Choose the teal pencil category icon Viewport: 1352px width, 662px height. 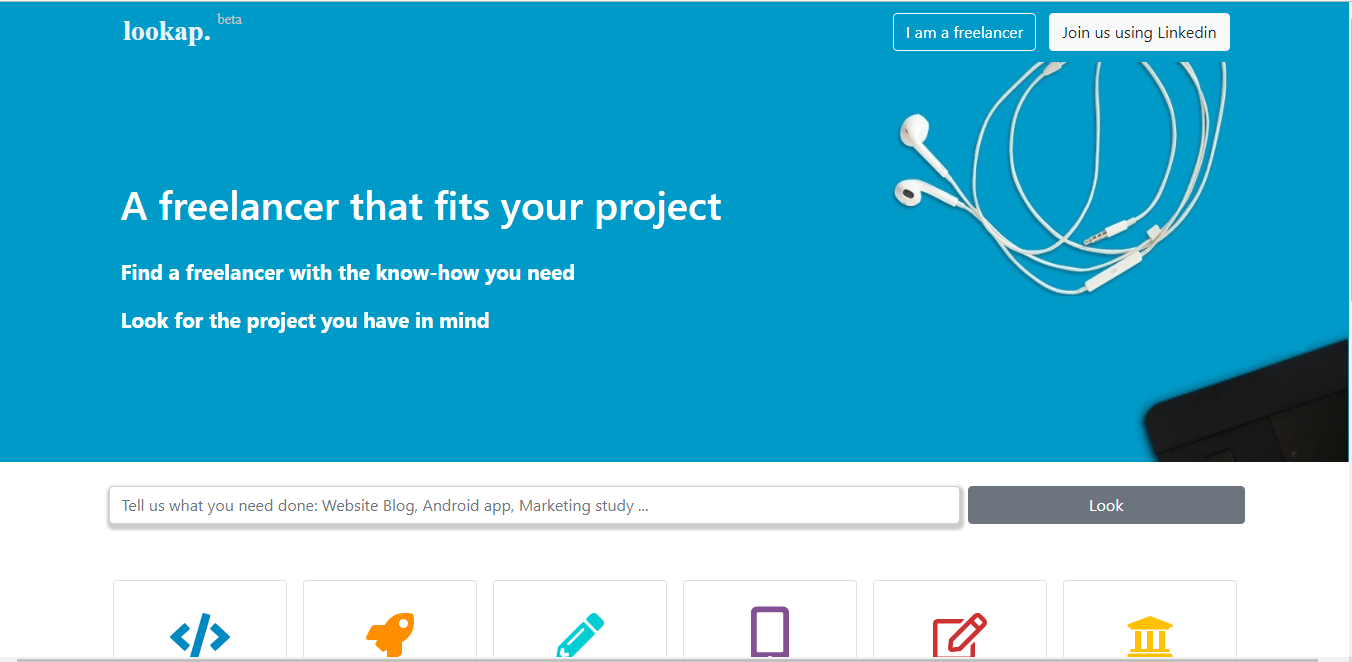coord(580,635)
